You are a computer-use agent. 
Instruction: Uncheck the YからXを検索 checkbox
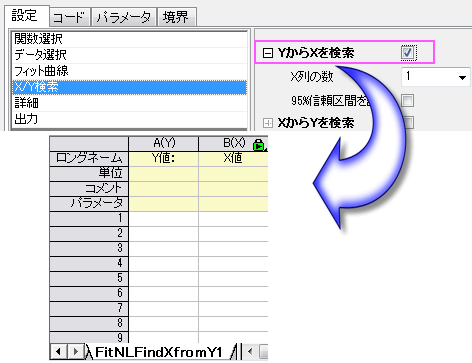click(x=408, y=52)
